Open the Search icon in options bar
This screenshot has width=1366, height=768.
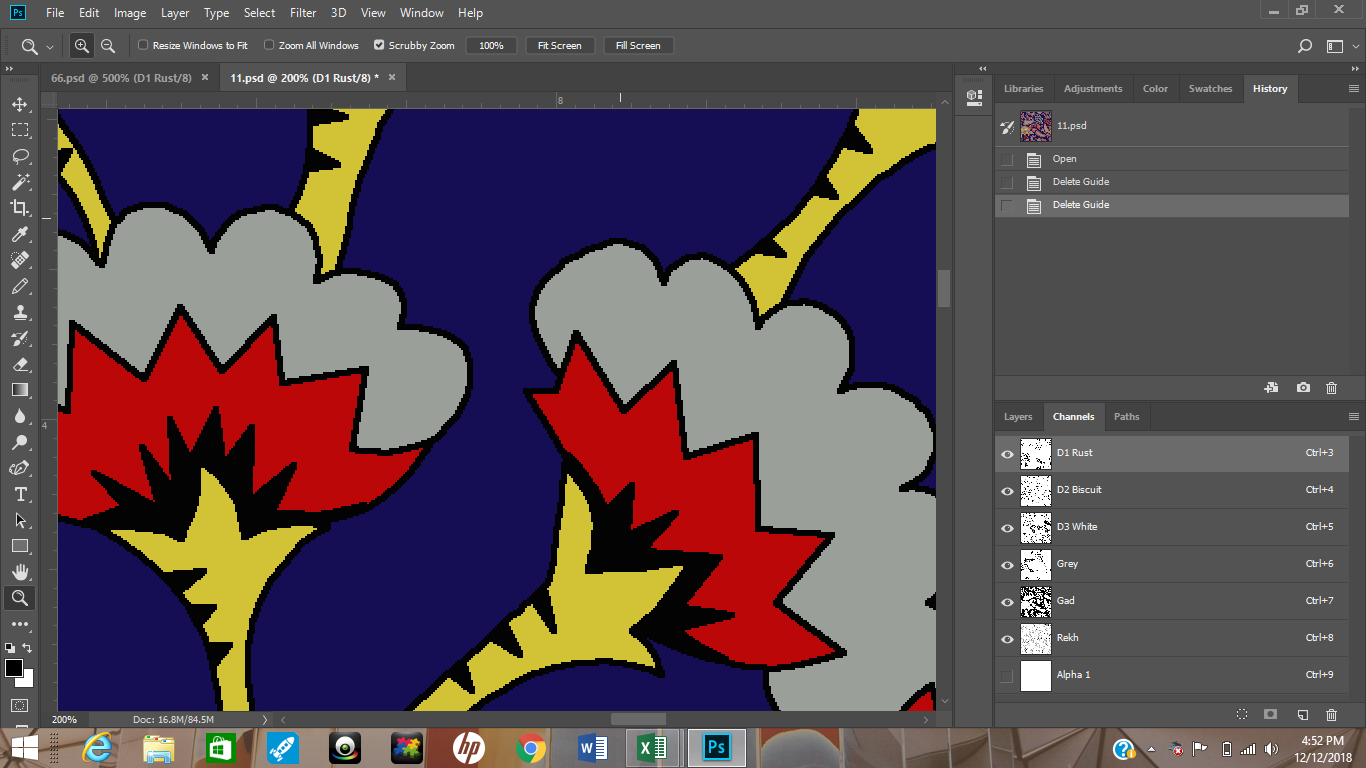pos(1305,46)
